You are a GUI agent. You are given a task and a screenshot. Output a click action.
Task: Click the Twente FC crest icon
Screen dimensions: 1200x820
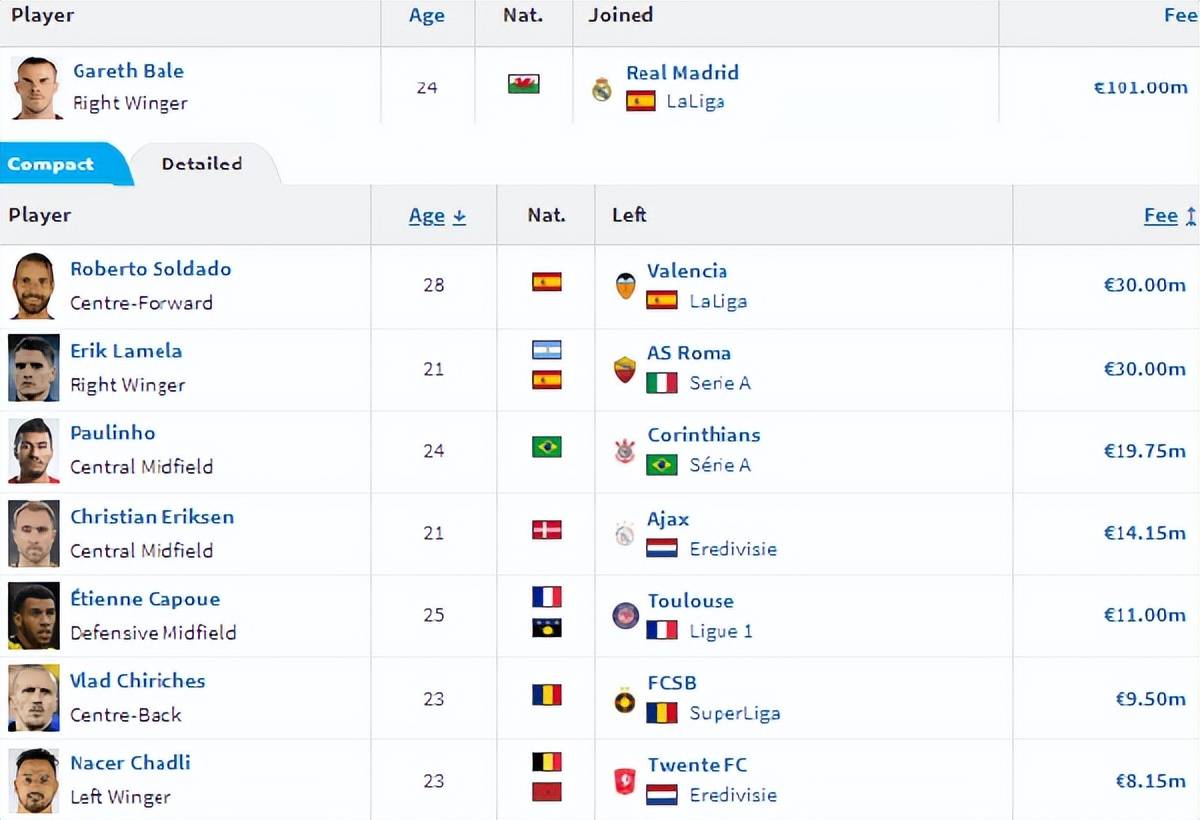[x=625, y=781]
